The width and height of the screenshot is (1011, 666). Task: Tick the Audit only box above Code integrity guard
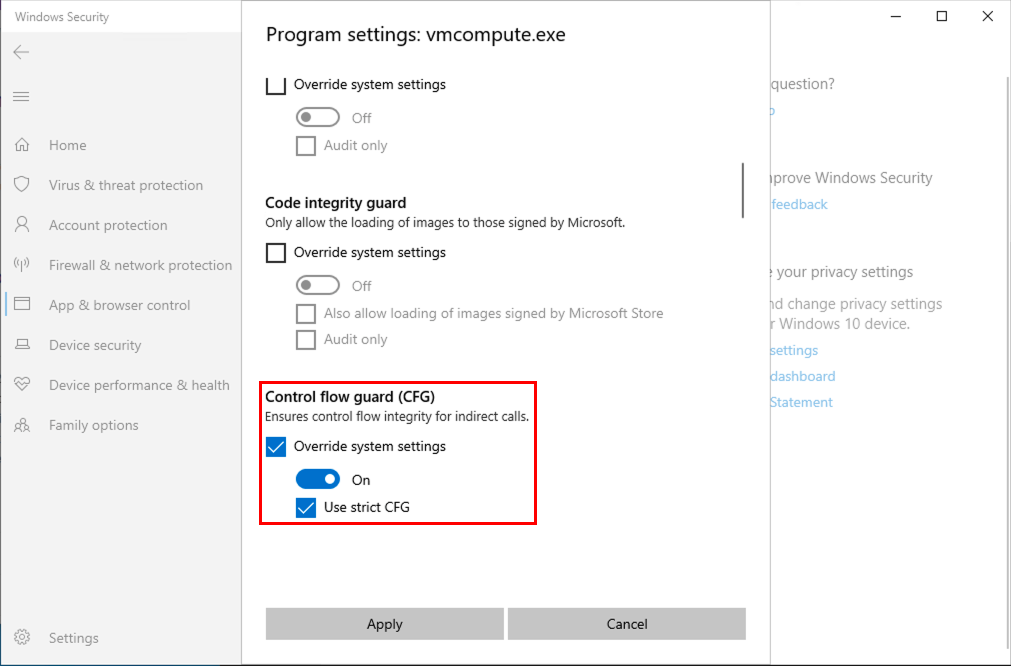[306, 146]
